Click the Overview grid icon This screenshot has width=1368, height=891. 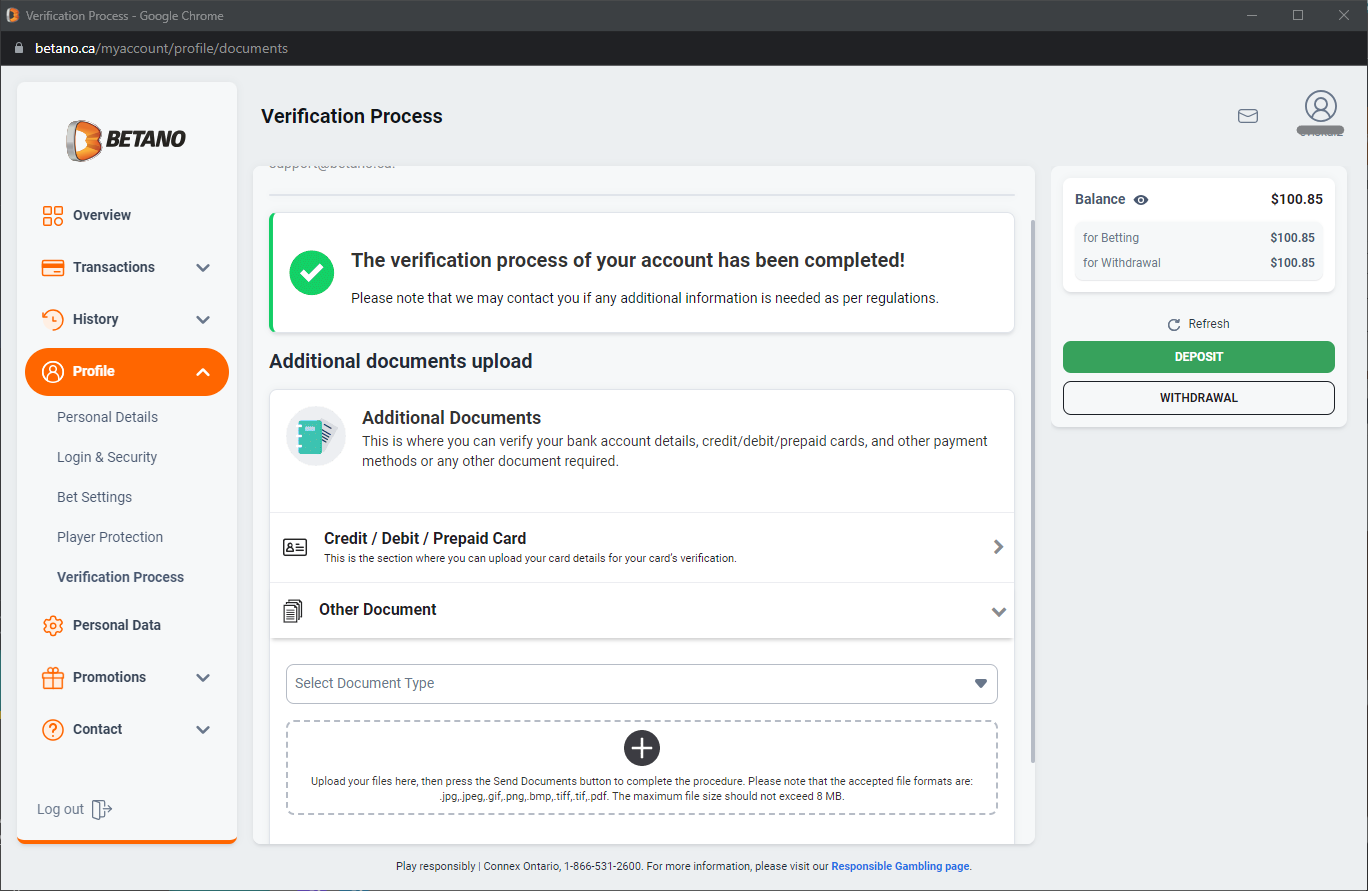(53, 215)
